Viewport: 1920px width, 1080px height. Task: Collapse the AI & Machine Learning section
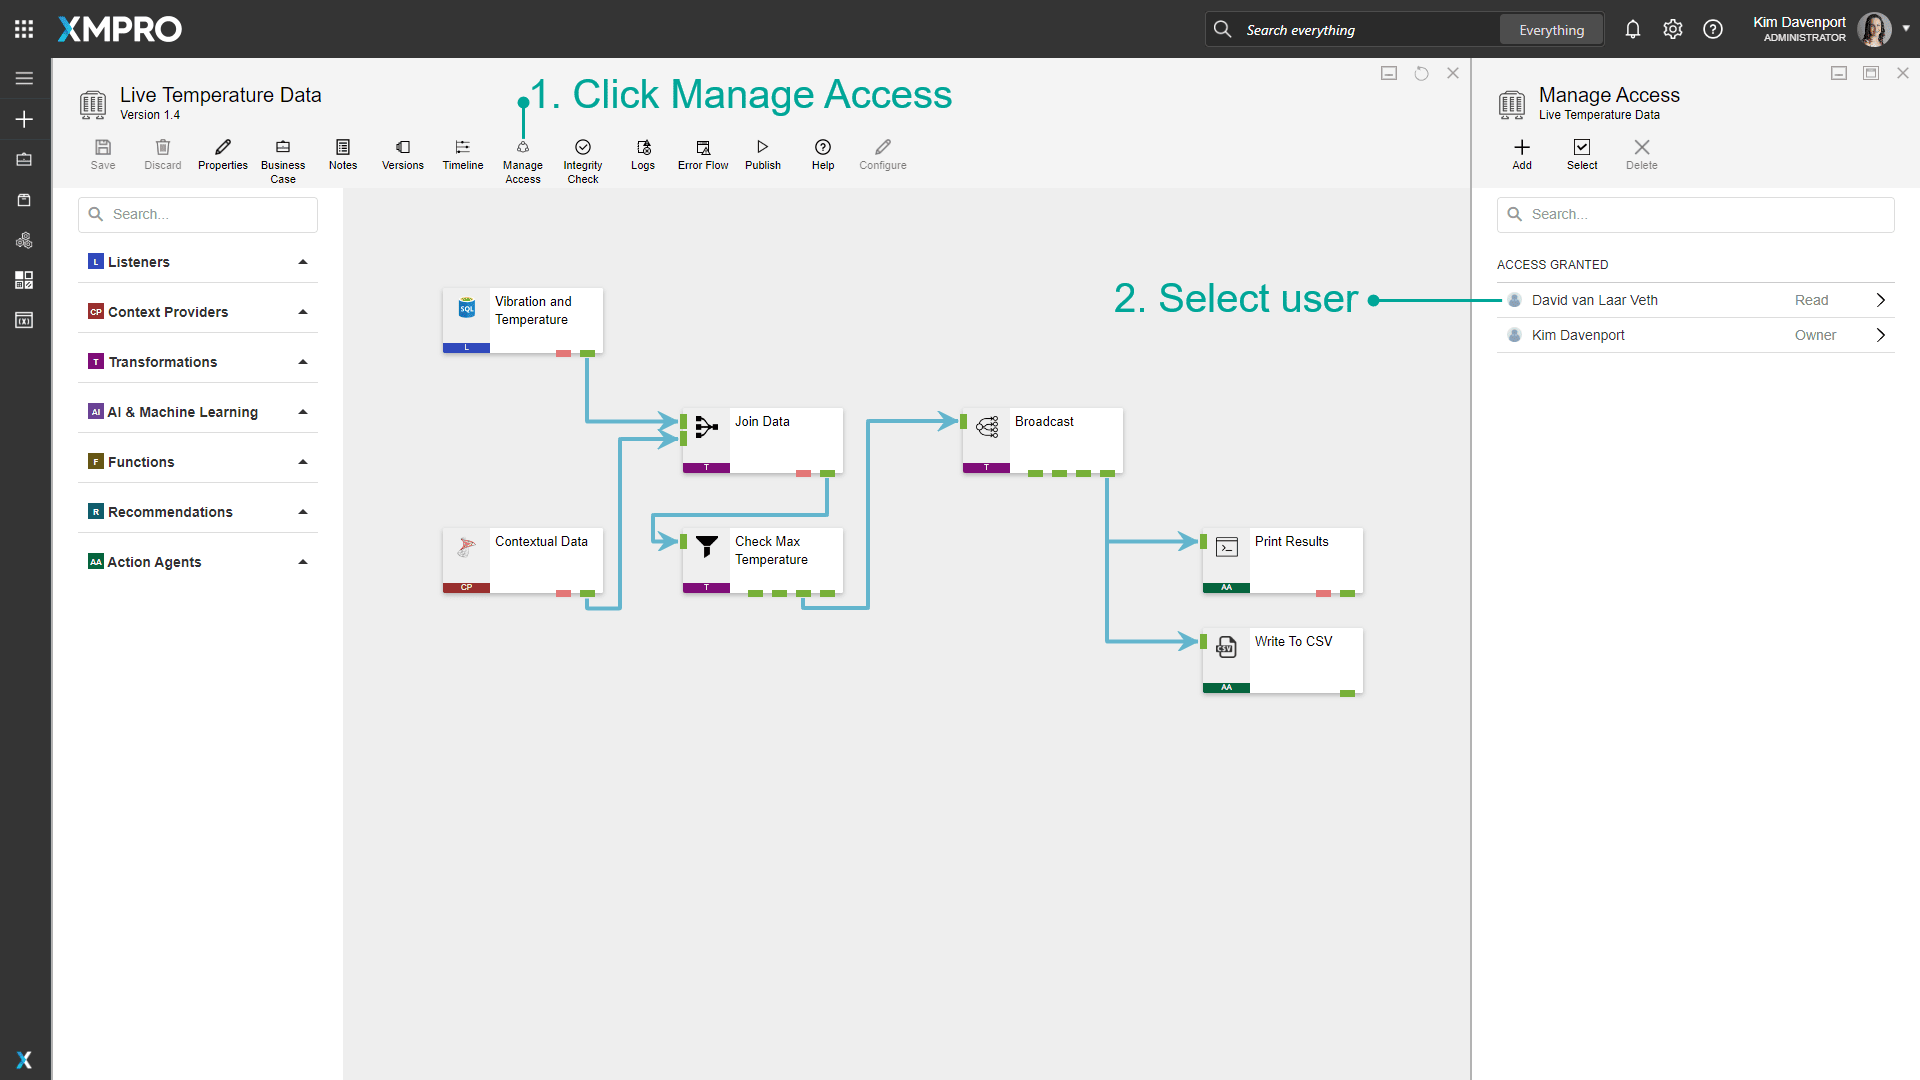tap(302, 411)
